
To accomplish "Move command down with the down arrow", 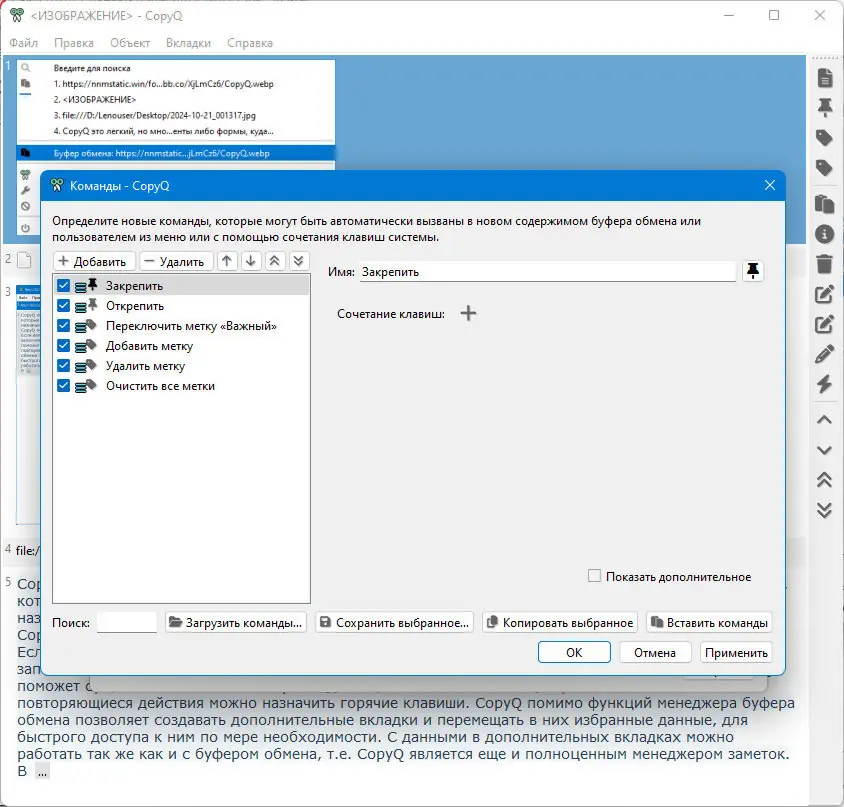I will tap(251, 261).
